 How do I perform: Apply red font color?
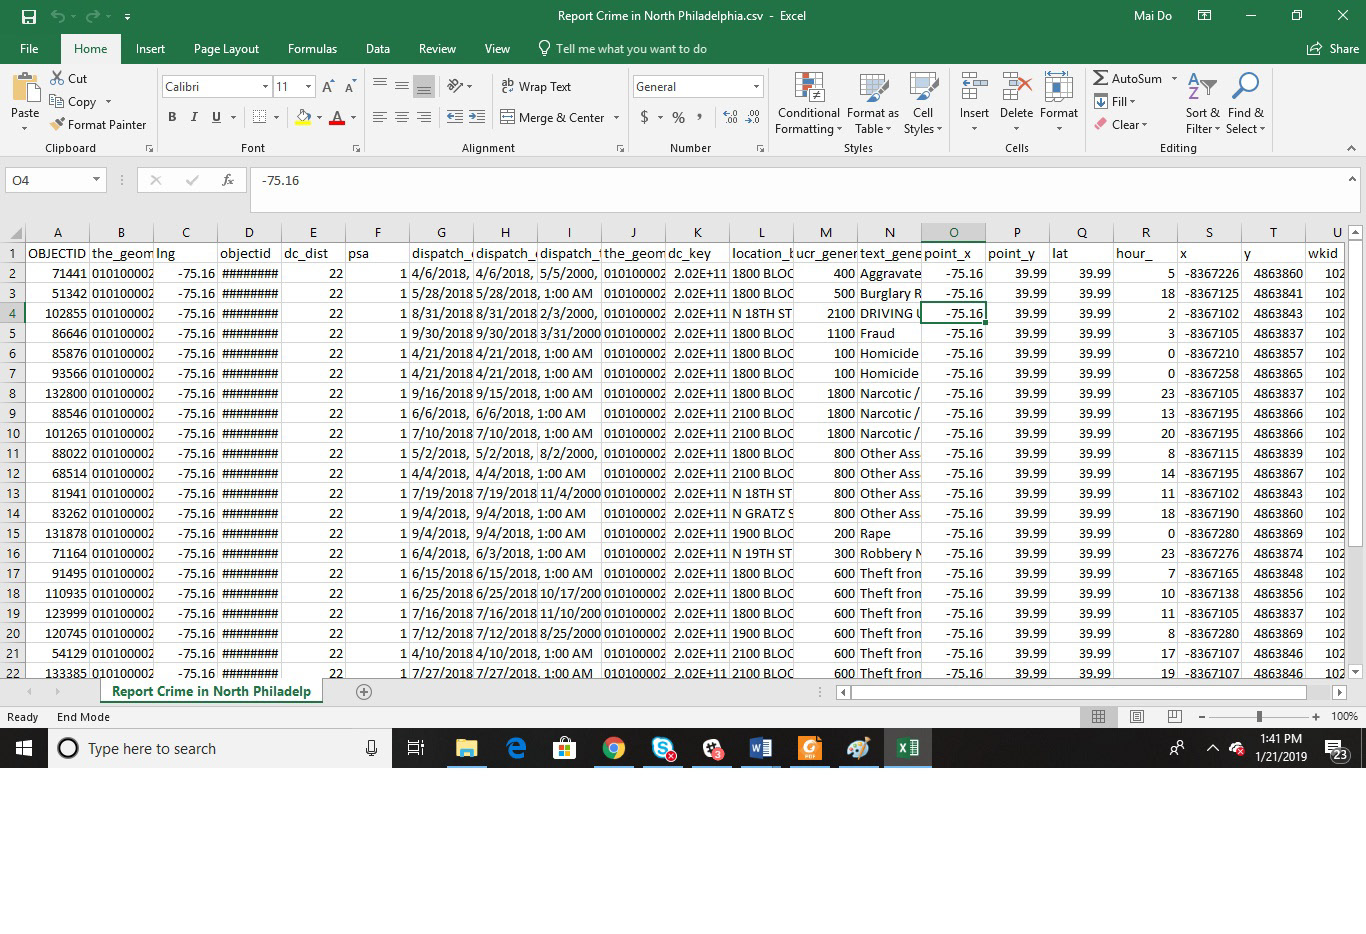(x=337, y=117)
